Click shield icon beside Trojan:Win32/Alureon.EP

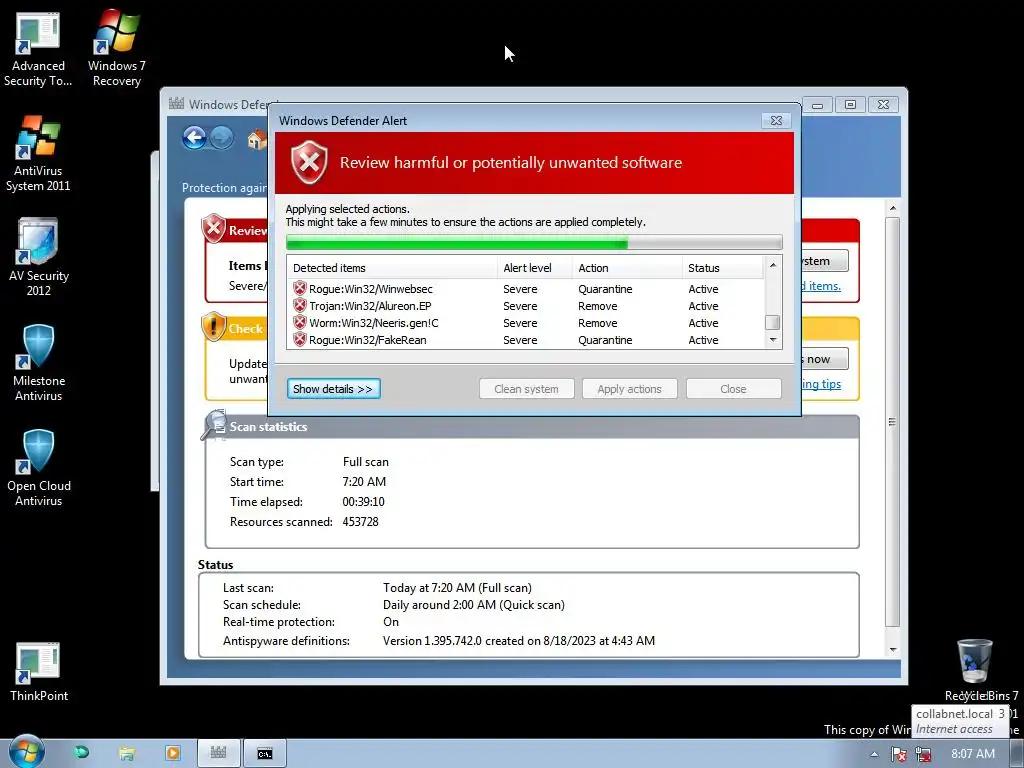(300, 305)
